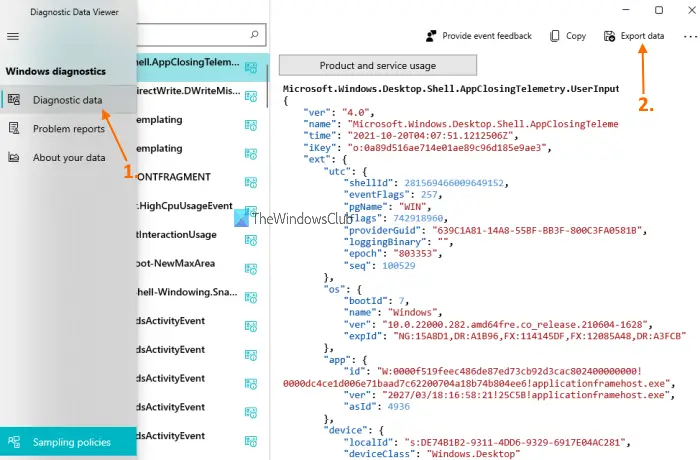Click the feedback person icon

click(431, 36)
